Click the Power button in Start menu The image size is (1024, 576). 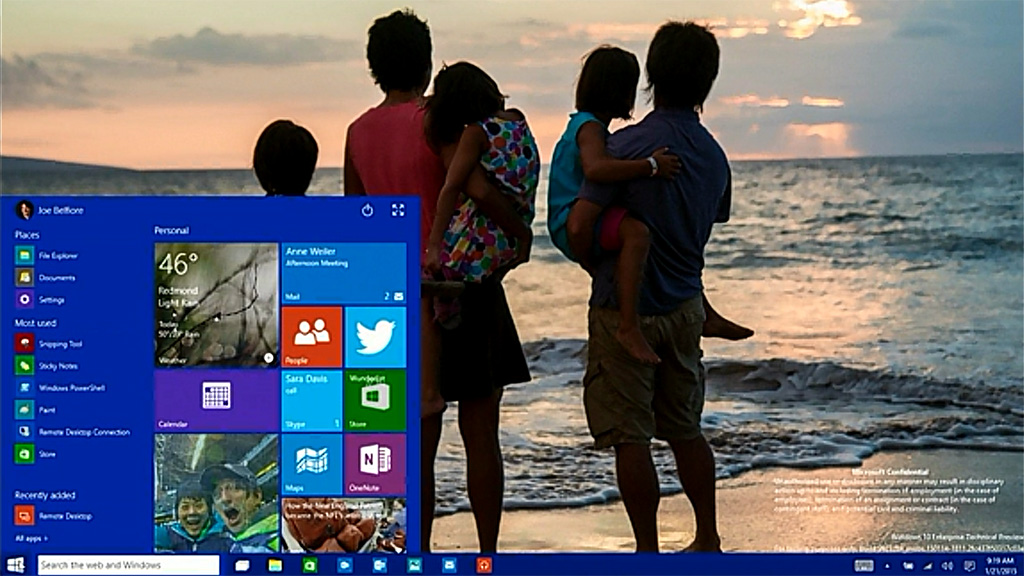(x=367, y=210)
